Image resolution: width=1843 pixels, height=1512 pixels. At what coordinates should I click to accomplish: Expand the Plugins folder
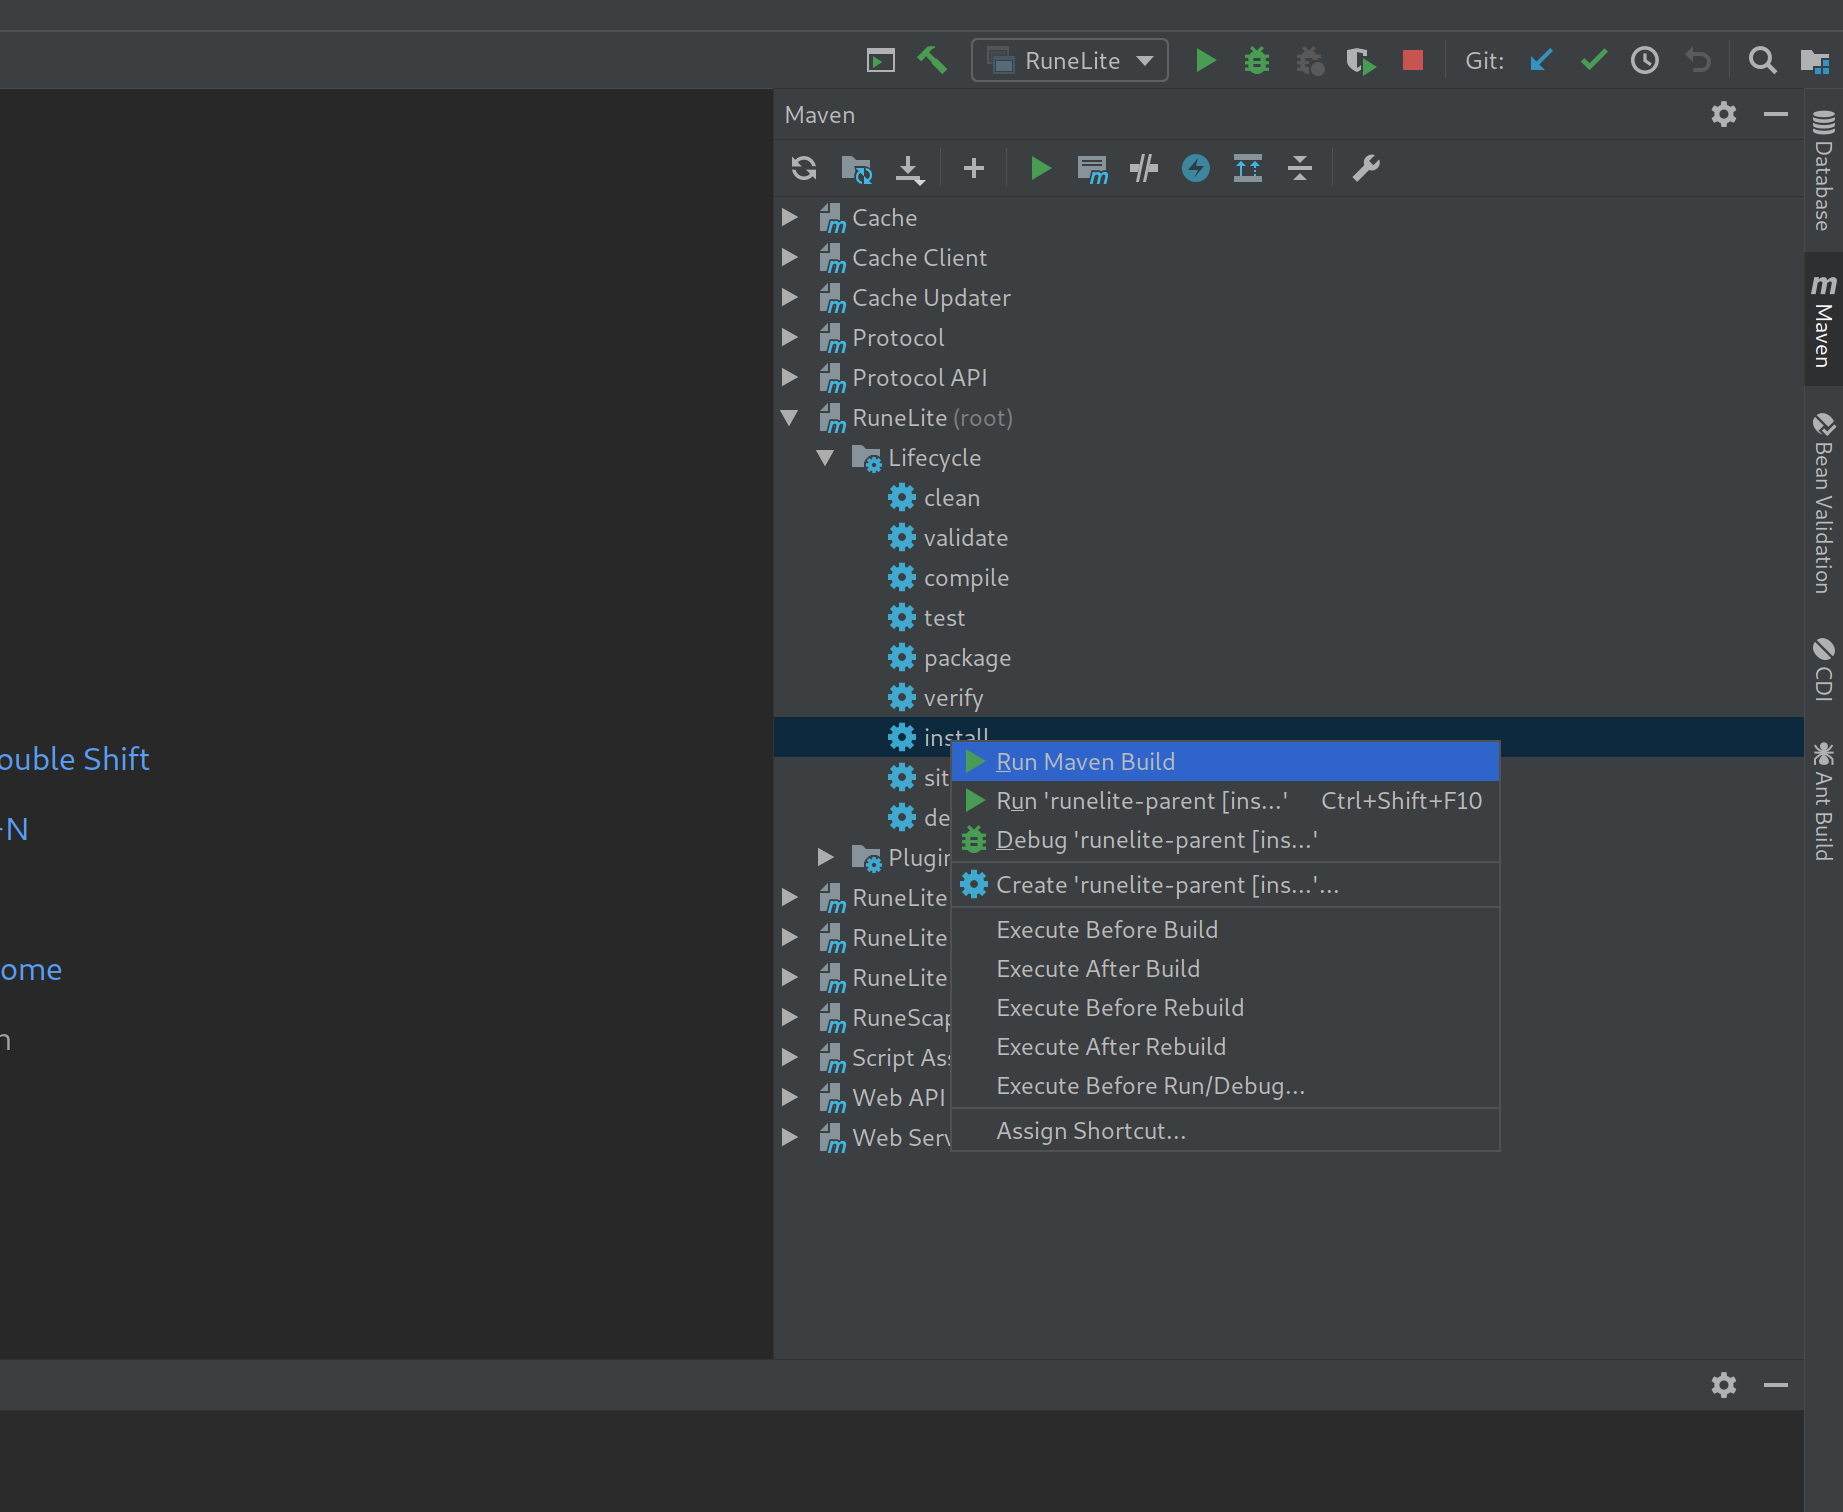point(825,857)
